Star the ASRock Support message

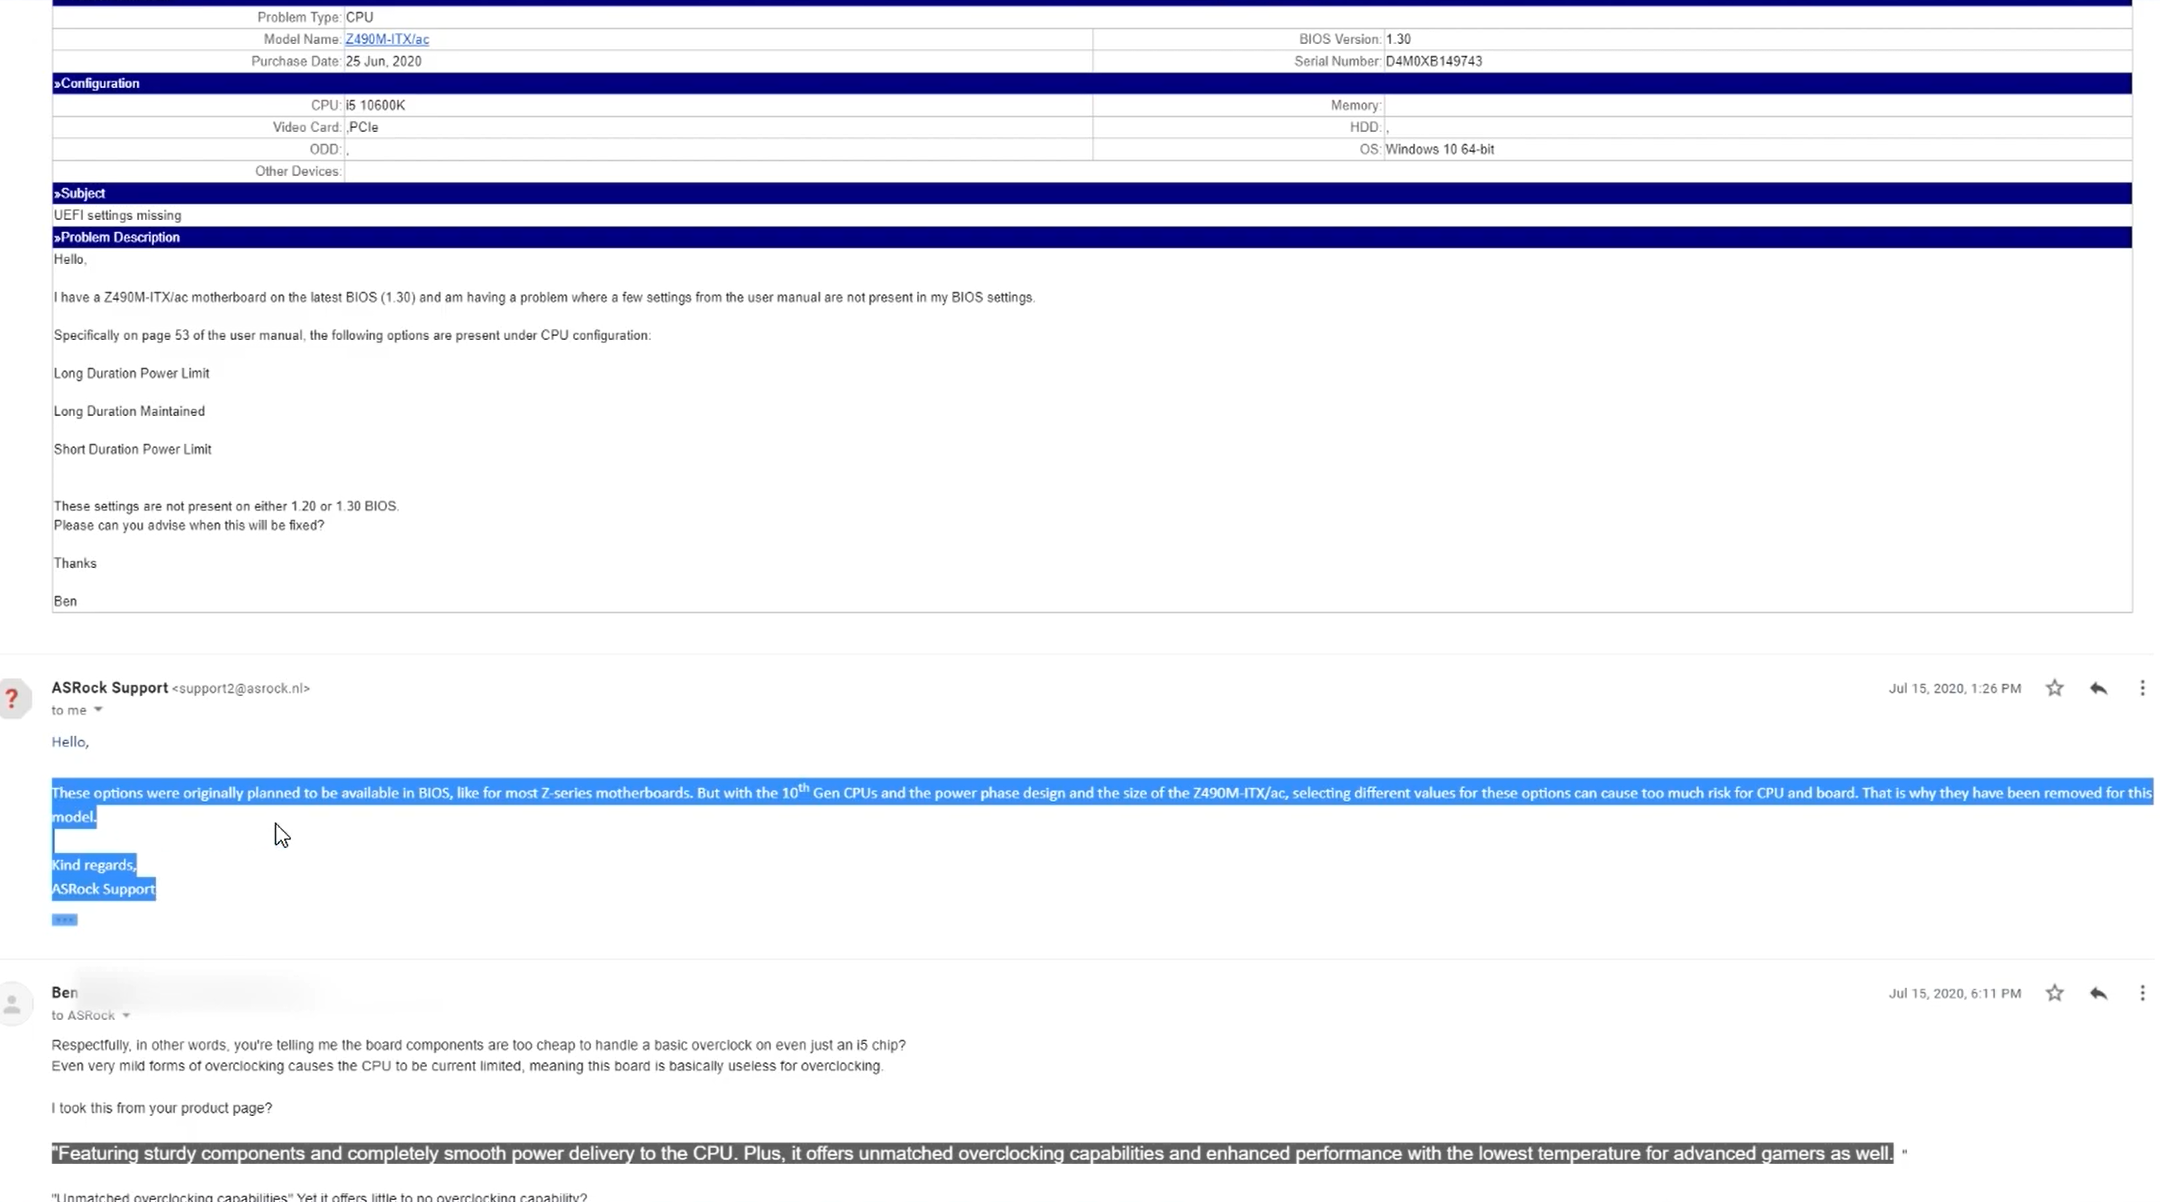point(2054,688)
